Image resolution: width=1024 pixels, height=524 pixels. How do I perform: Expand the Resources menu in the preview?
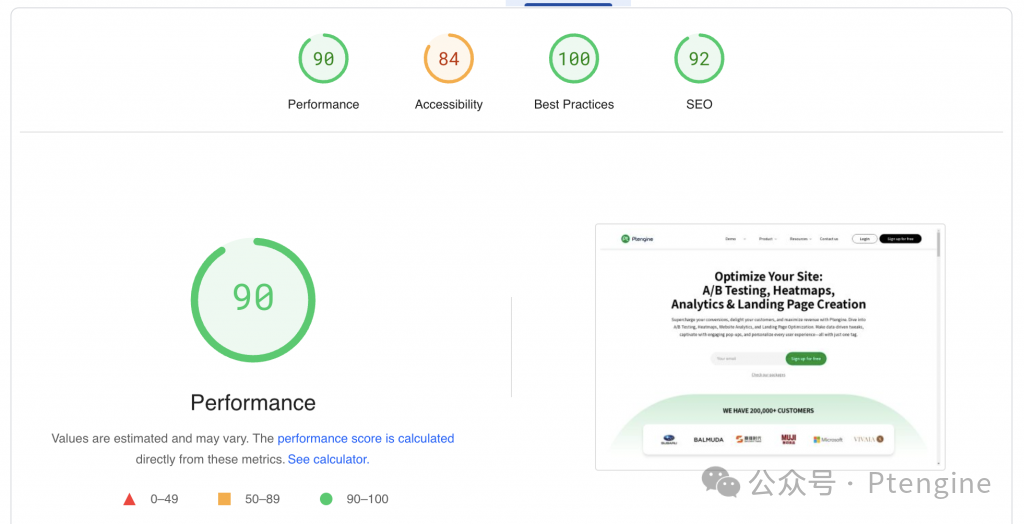pos(799,239)
